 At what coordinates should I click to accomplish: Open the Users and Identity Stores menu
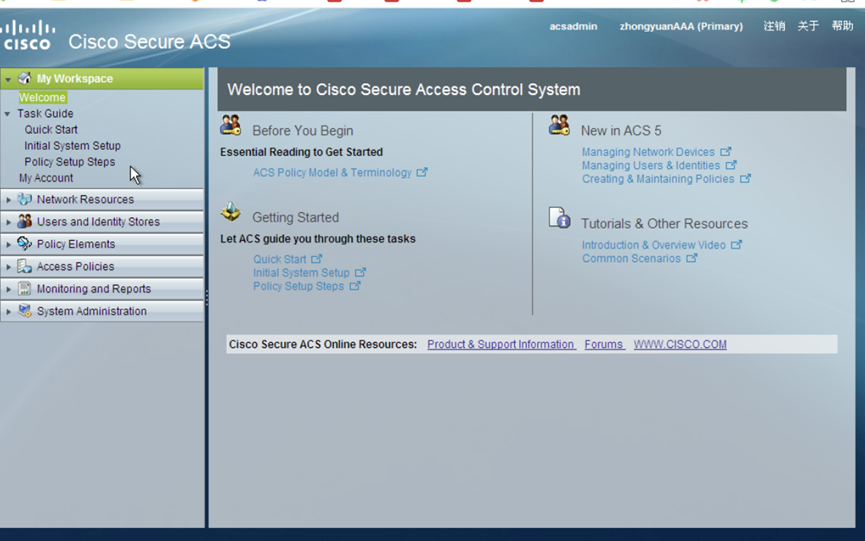click(102, 221)
